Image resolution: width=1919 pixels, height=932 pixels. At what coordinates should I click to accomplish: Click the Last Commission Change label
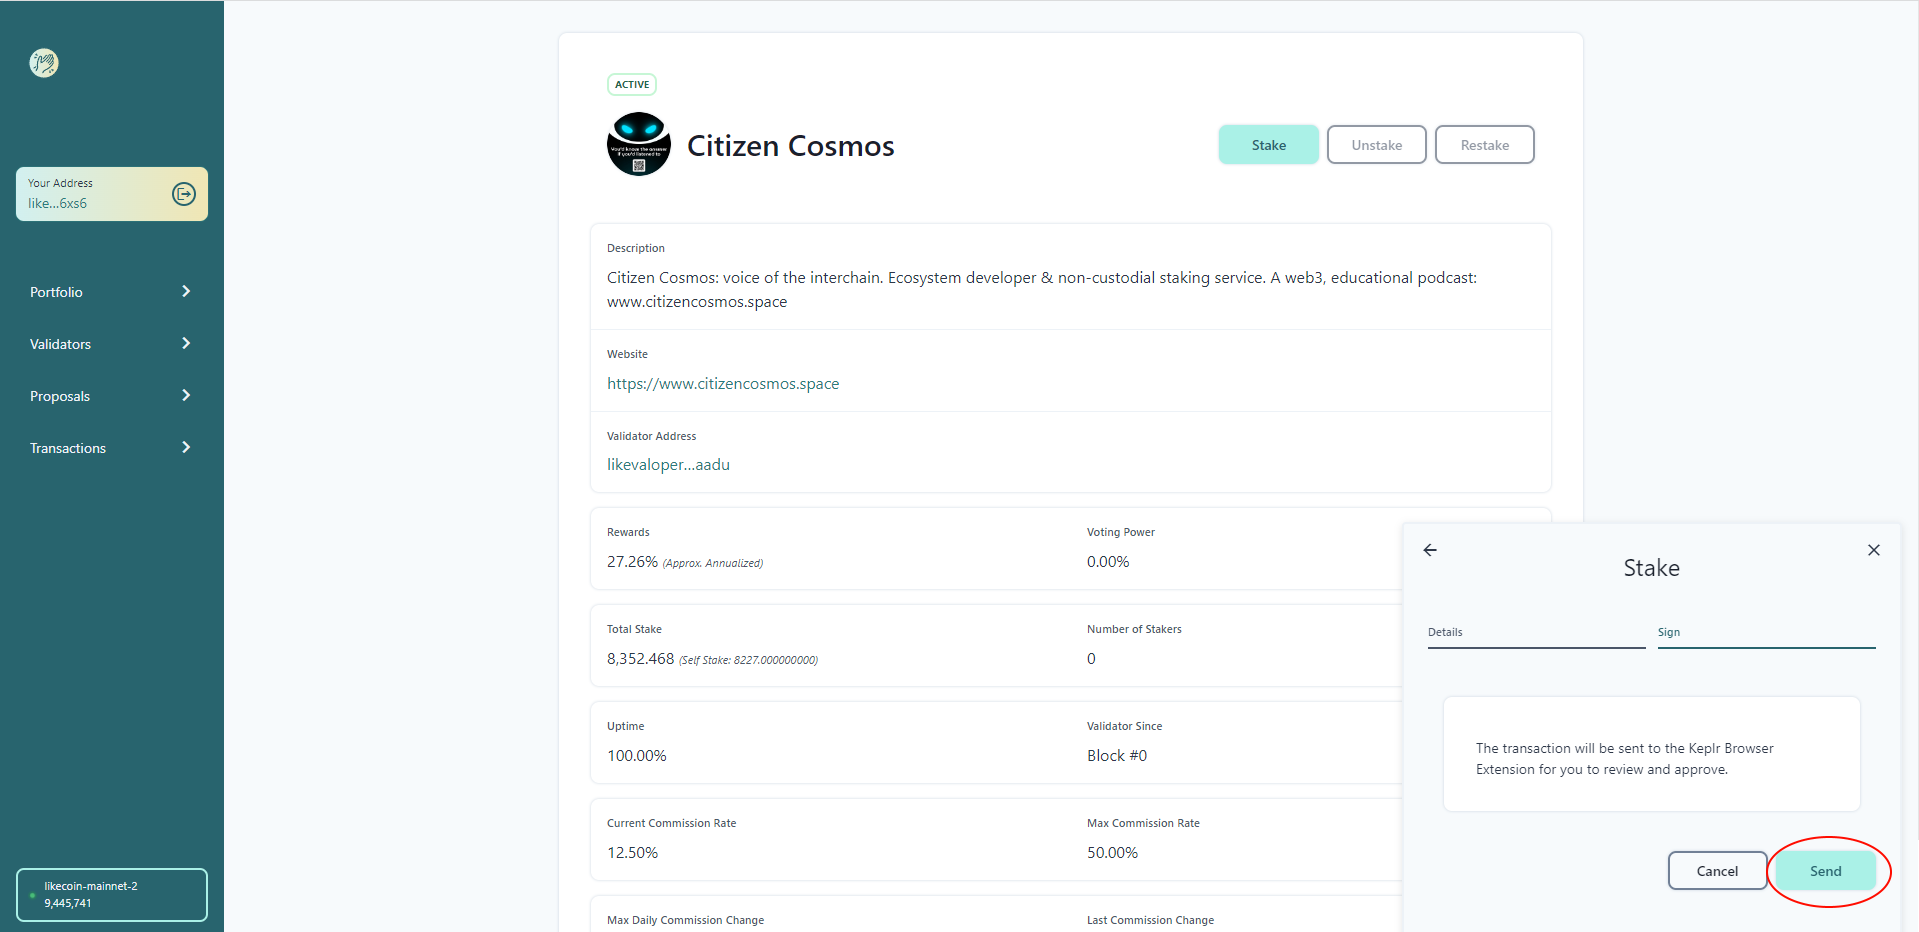pos(1150,920)
